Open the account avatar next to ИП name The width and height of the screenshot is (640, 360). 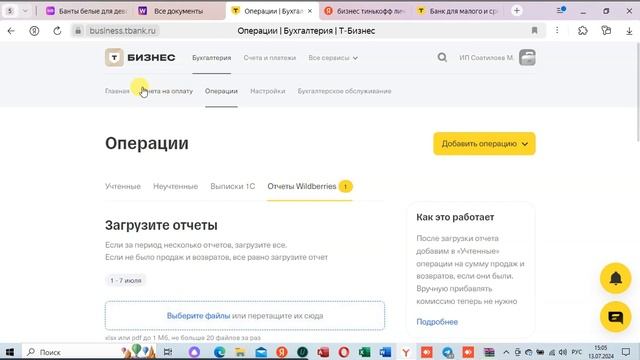(x=527, y=58)
